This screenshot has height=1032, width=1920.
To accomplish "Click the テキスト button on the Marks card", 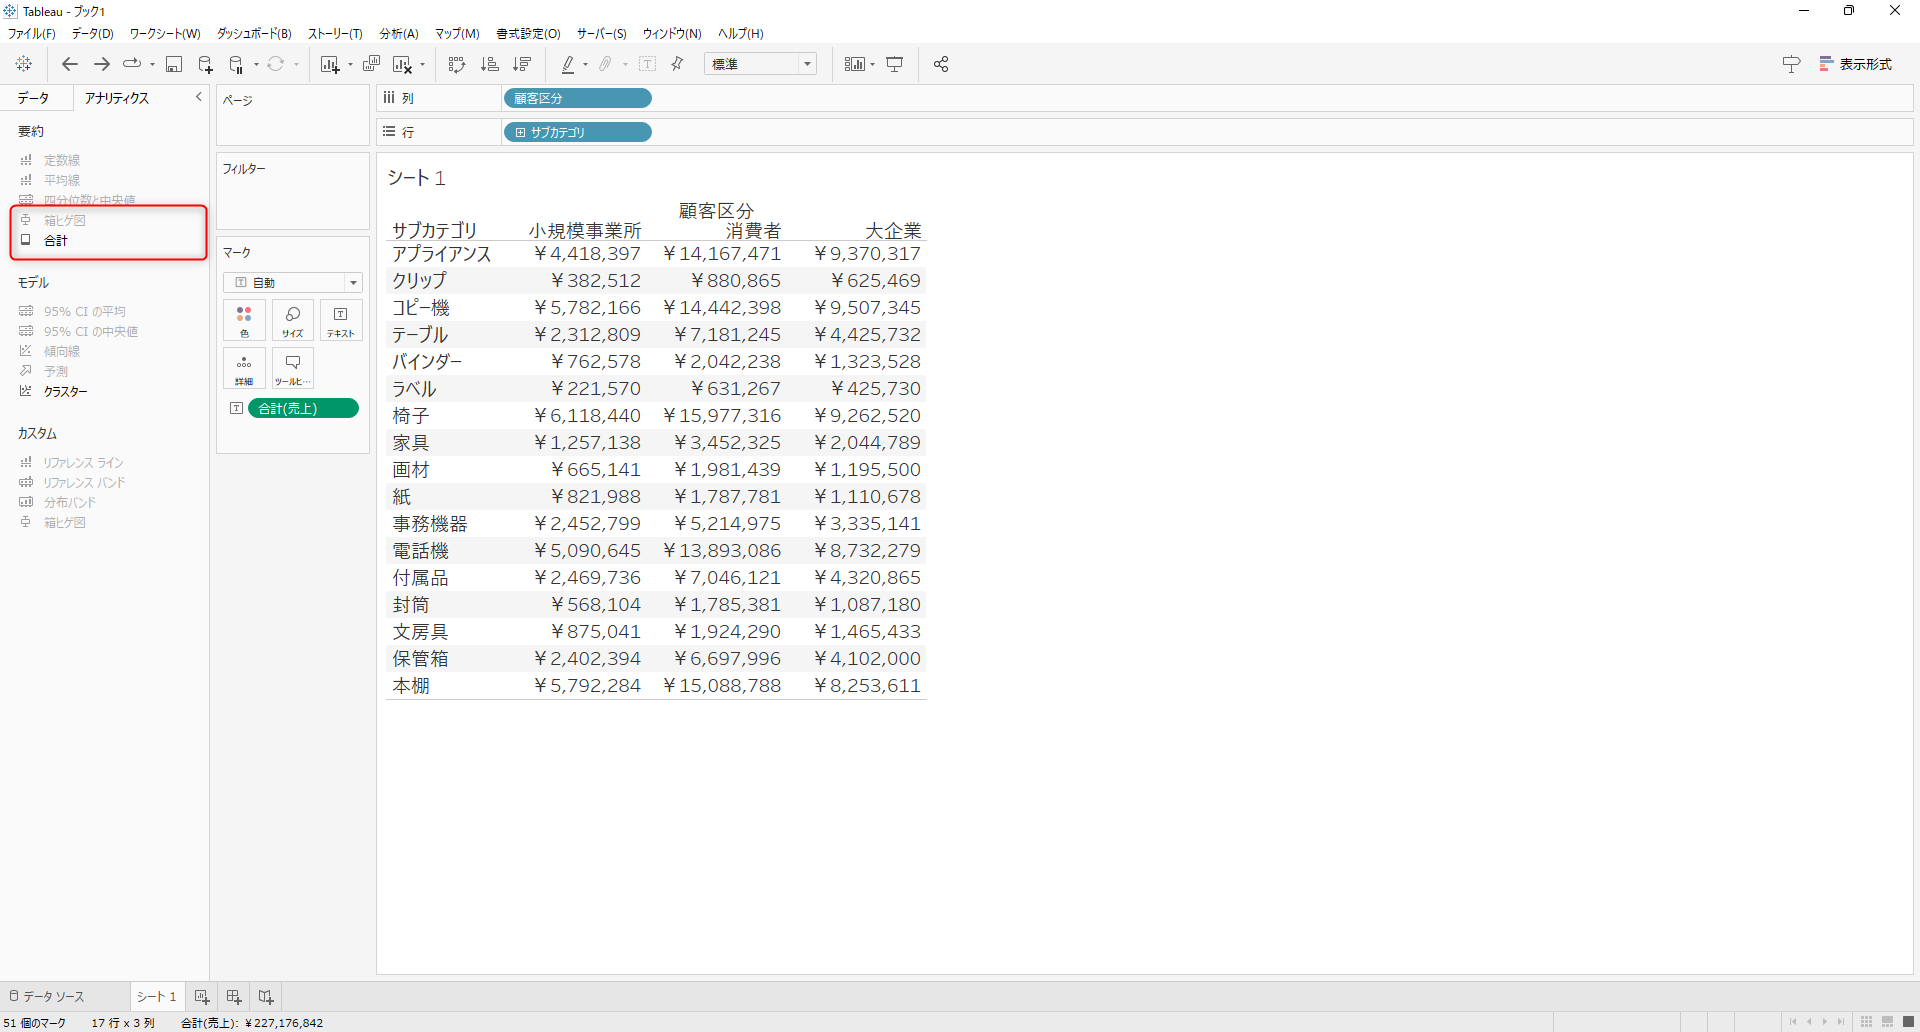I will tap(340, 321).
